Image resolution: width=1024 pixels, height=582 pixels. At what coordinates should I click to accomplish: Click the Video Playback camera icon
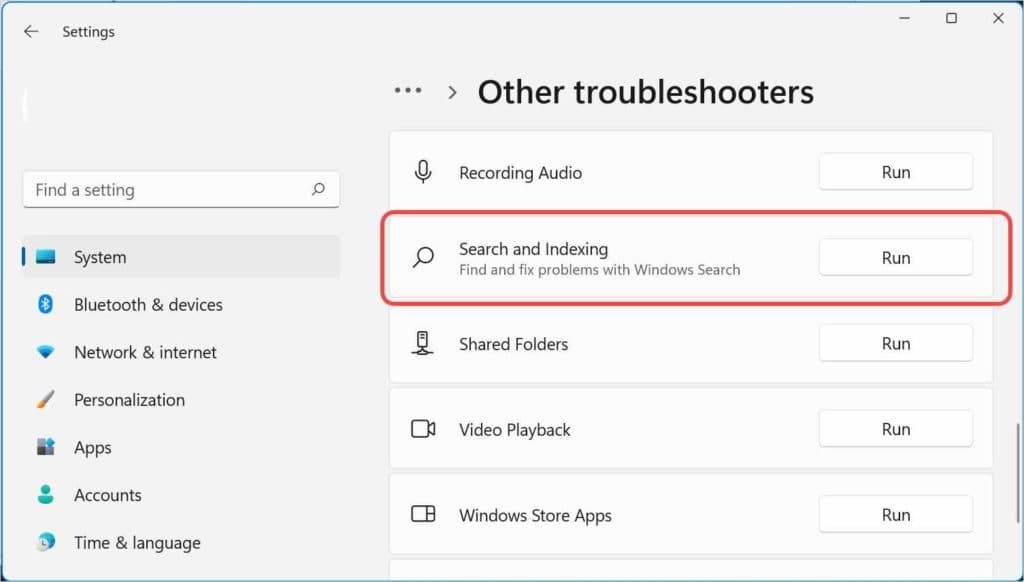[423, 429]
